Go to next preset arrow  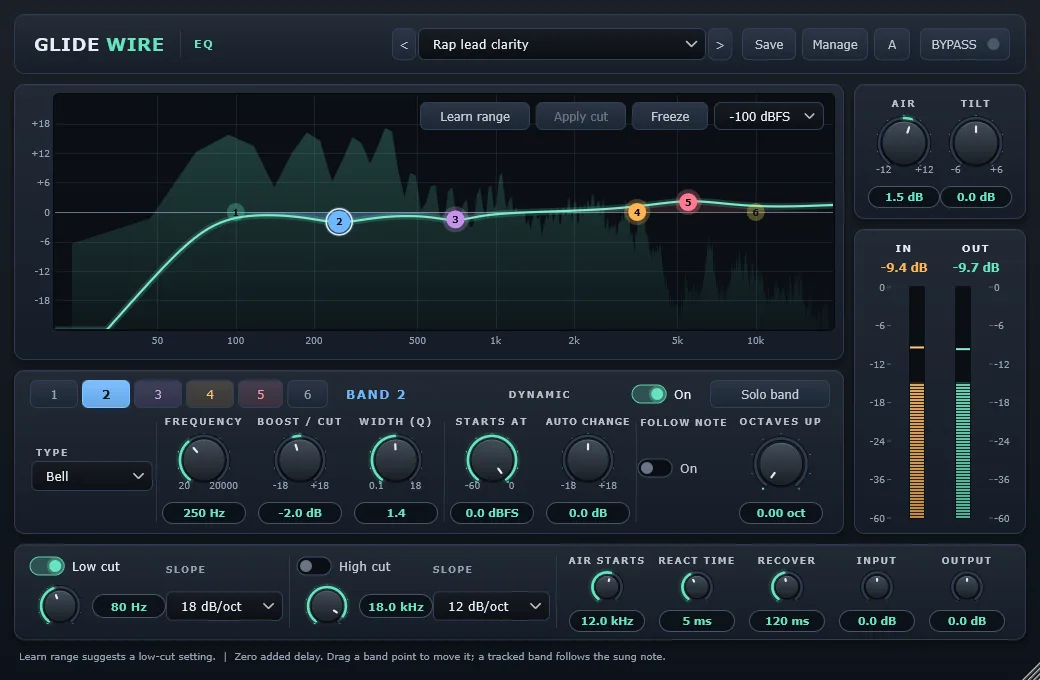point(720,44)
